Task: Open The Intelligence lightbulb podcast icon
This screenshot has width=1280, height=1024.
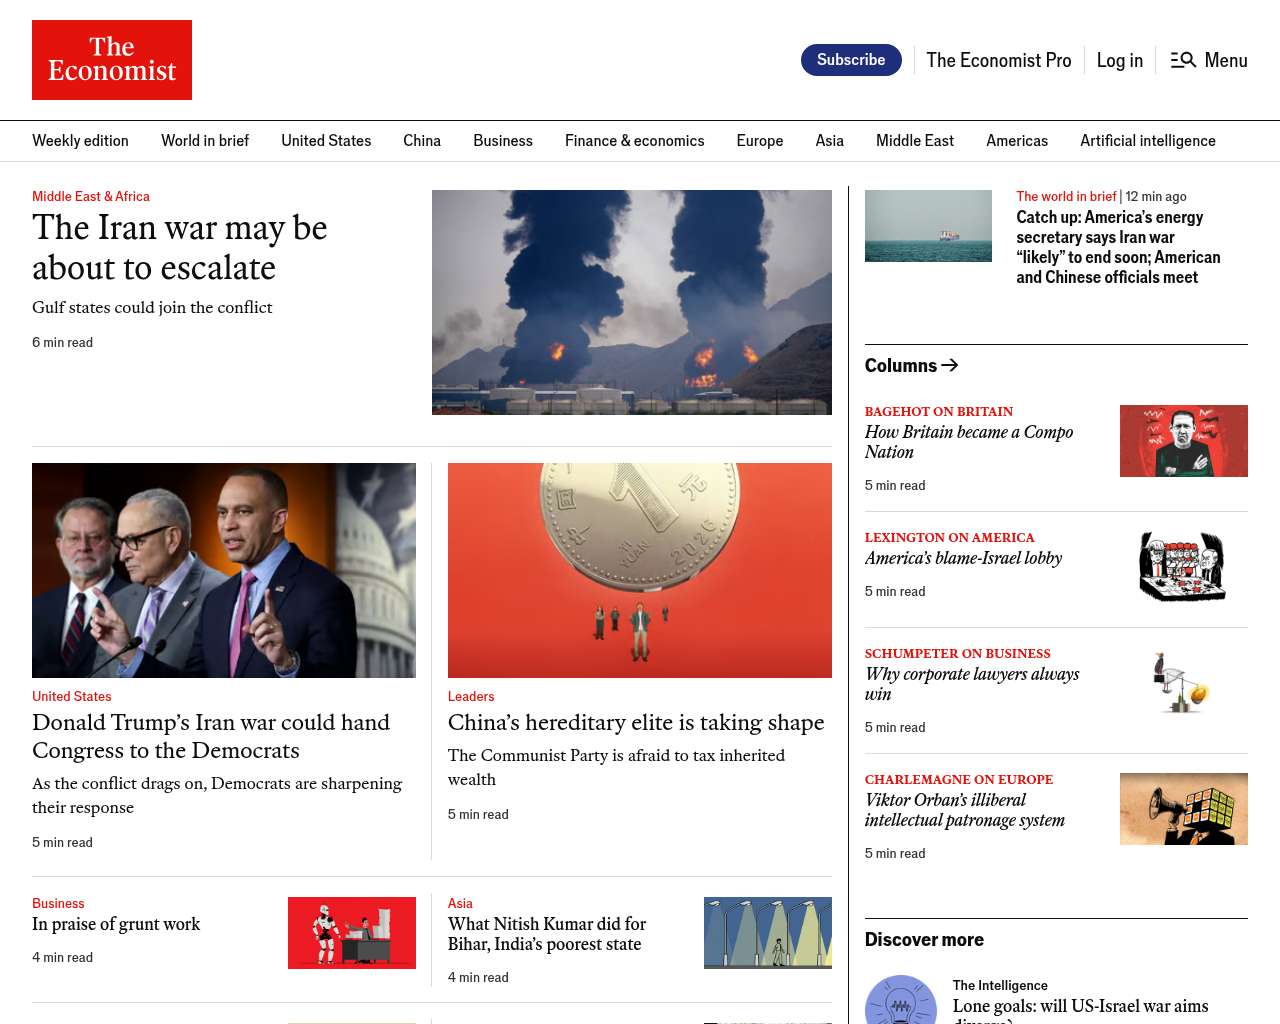Action: [x=900, y=1002]
